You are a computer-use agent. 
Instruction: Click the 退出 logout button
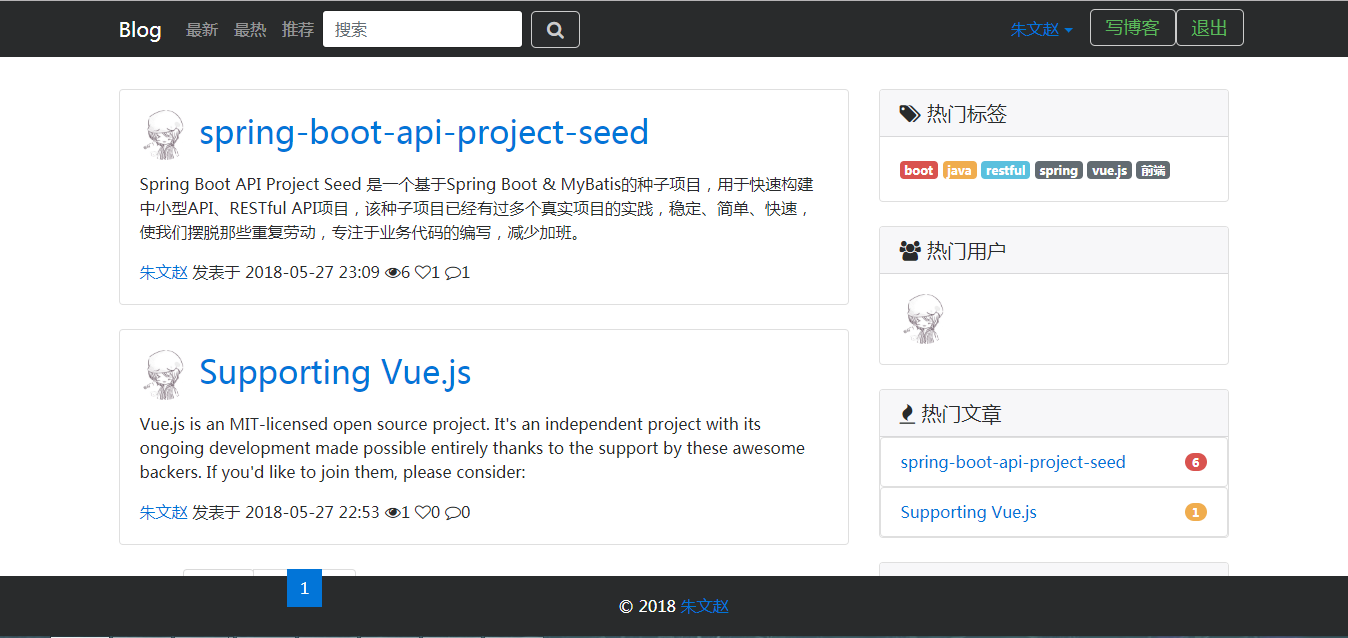pyautogui.click(x=1209, y=28)
